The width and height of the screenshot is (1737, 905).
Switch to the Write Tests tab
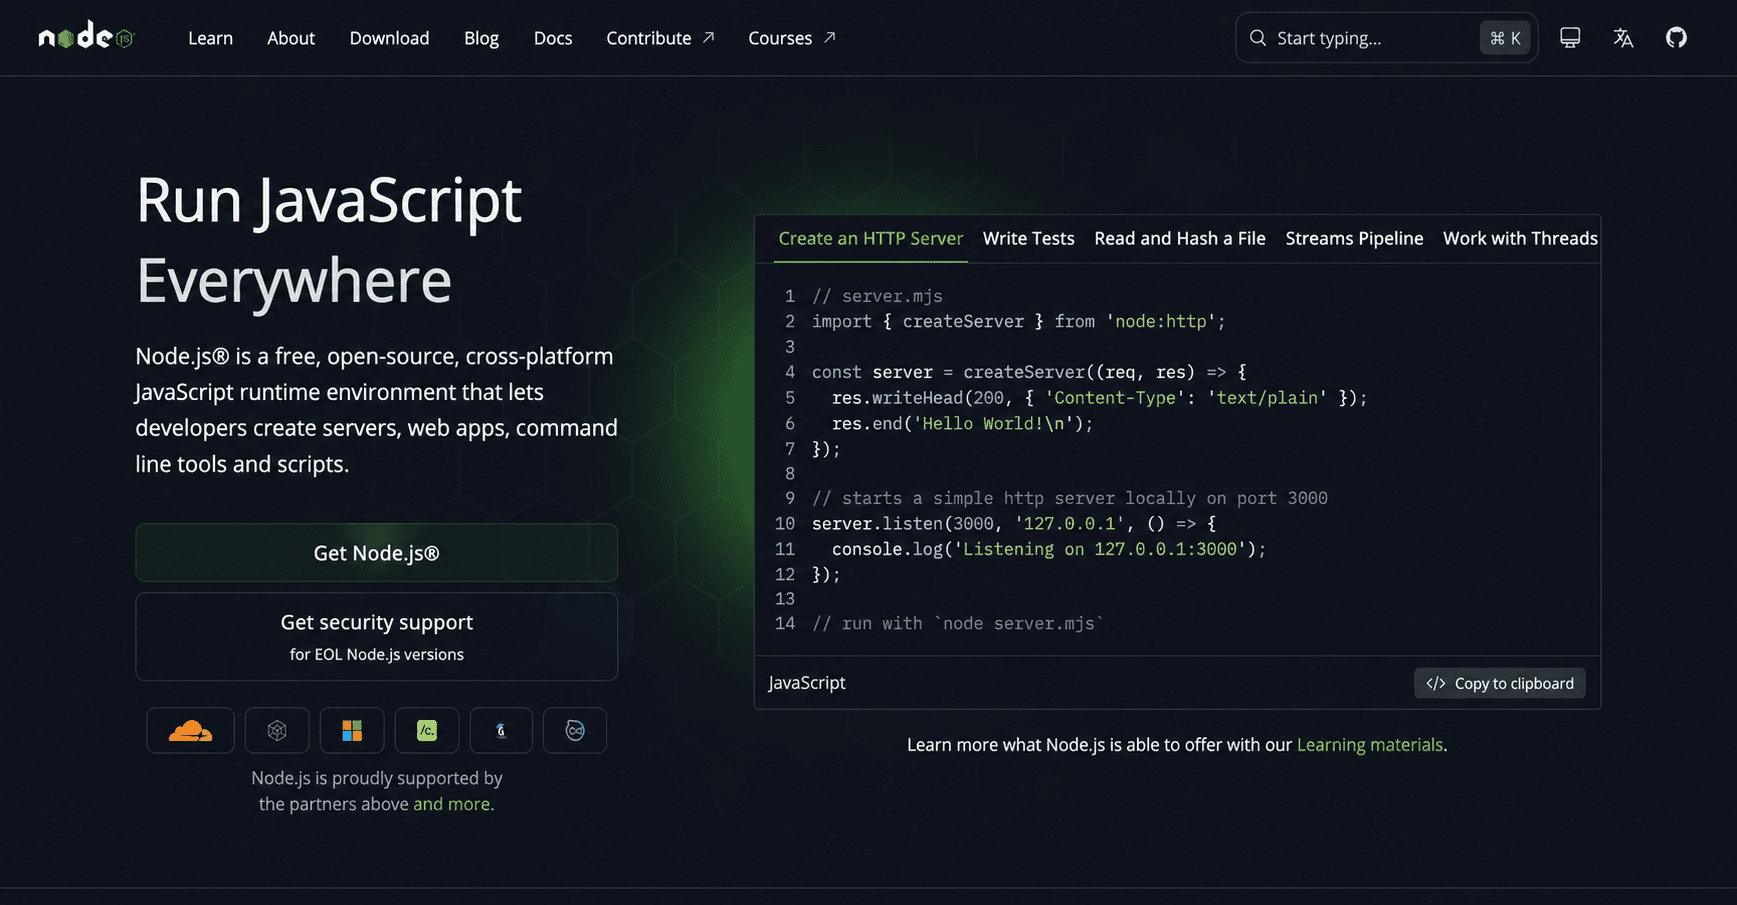[1028, 239]
